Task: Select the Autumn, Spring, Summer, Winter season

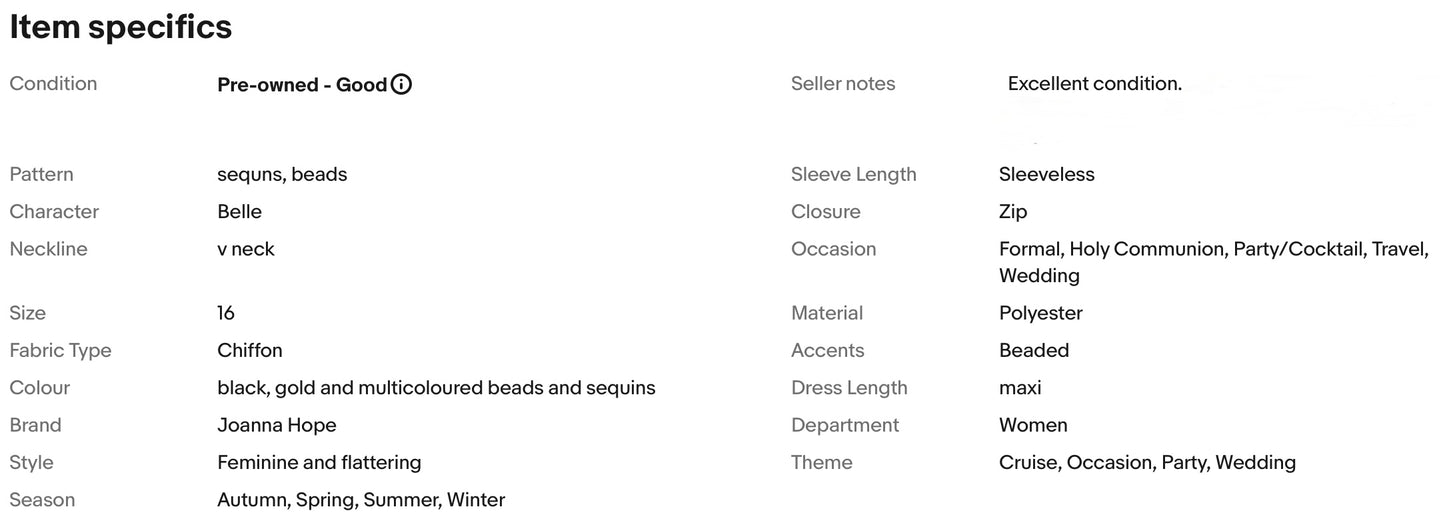Action: 361,500
